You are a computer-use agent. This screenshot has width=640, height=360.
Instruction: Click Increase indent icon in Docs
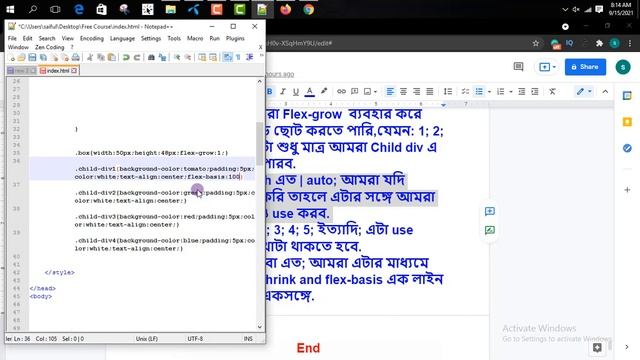click(x=535, y=91)
